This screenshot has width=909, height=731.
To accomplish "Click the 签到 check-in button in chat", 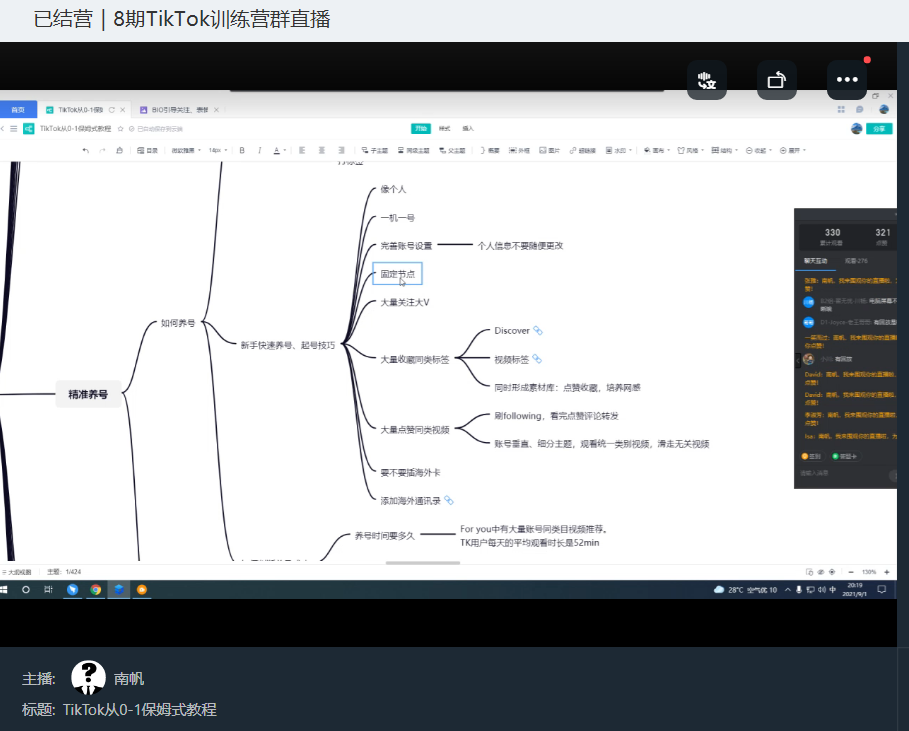I will [x=811, y=457].
